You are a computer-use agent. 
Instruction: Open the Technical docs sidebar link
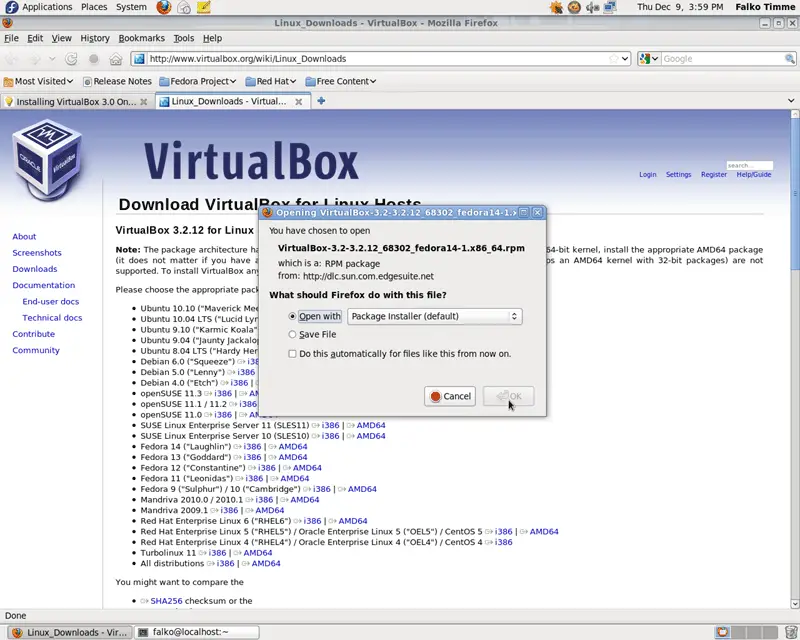pyautogui.click(x=52, y=317)
